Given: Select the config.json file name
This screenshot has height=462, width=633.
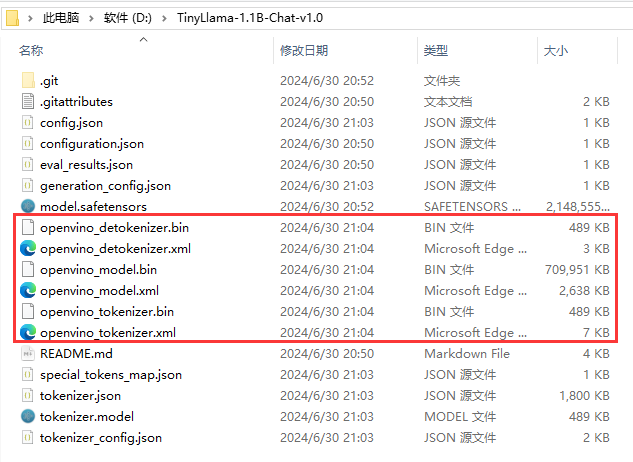Looking at the screenshot, I should pyautogui.click(x=71, y=123).
